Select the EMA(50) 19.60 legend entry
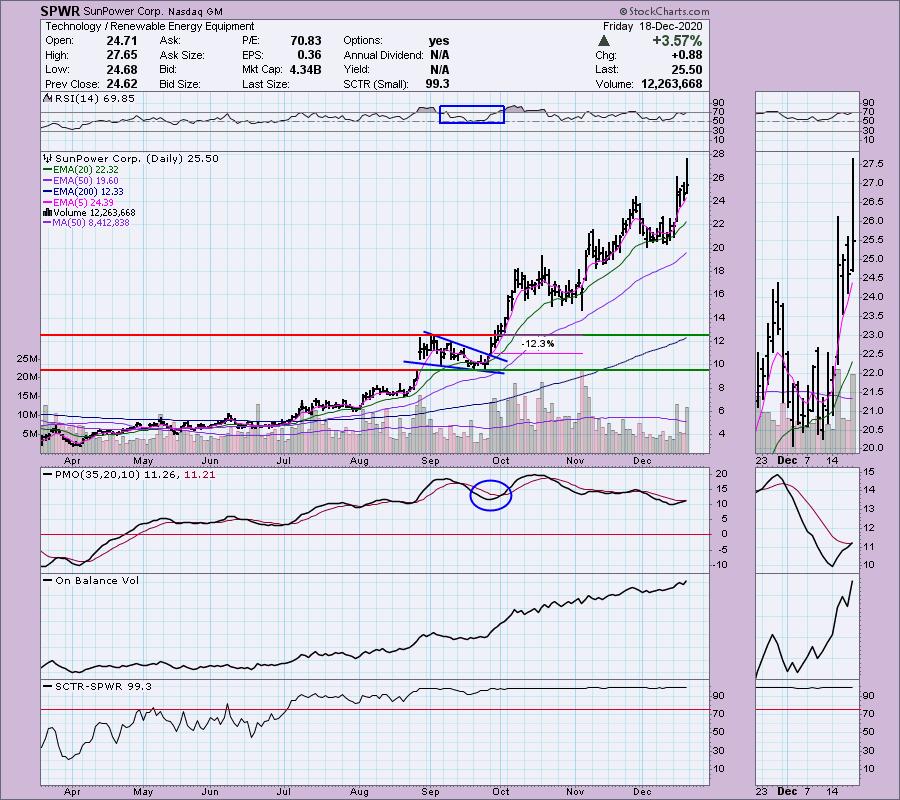Image resolution: width=900 pixels, height=800 pixels. tap(83, 182)
